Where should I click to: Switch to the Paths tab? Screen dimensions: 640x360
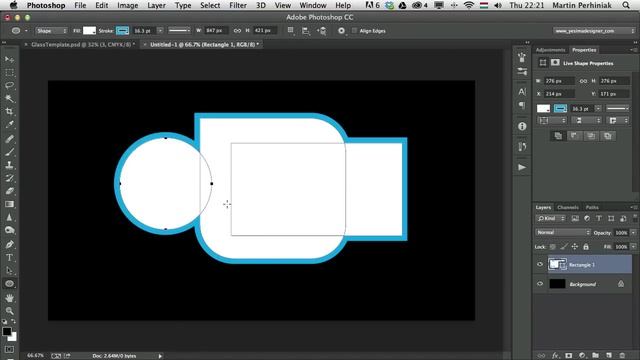click(592, 207)
